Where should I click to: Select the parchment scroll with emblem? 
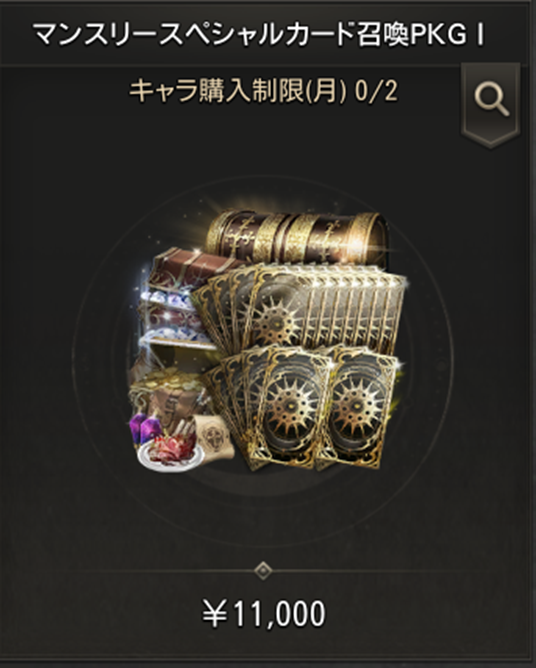[213, 437]
